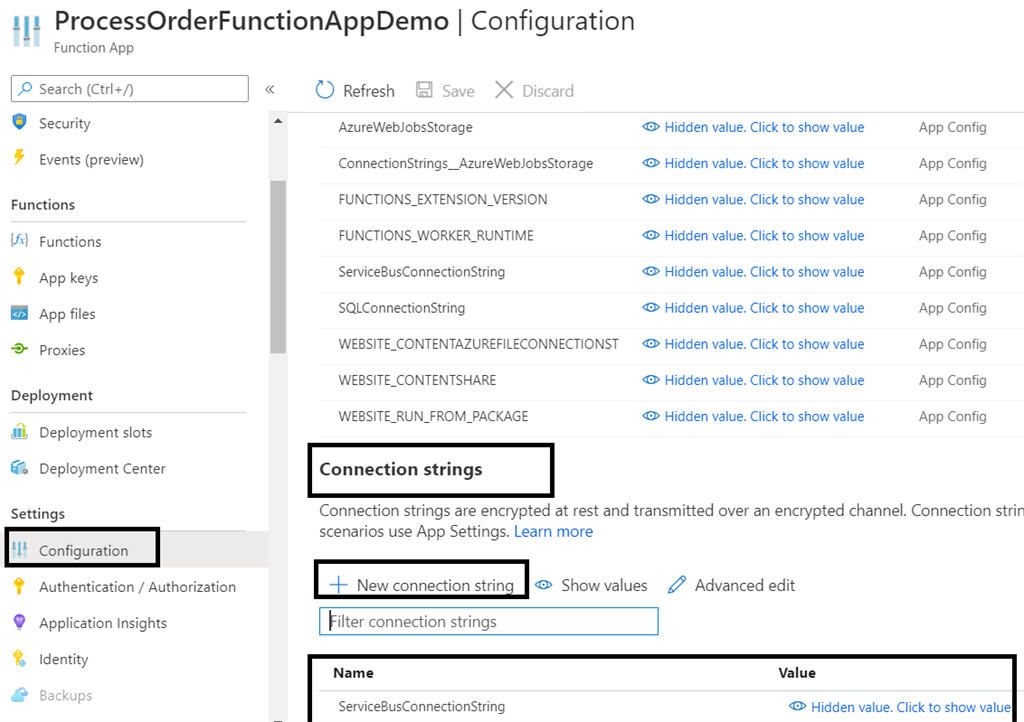Click the Discard X icon

pos(504,89)
